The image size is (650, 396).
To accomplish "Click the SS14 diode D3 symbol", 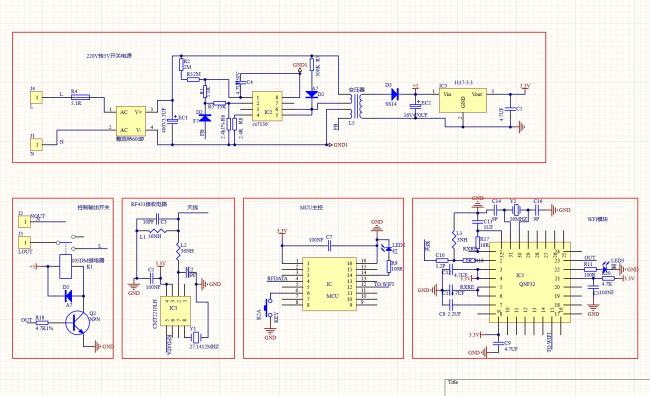I will click(394, 94).
